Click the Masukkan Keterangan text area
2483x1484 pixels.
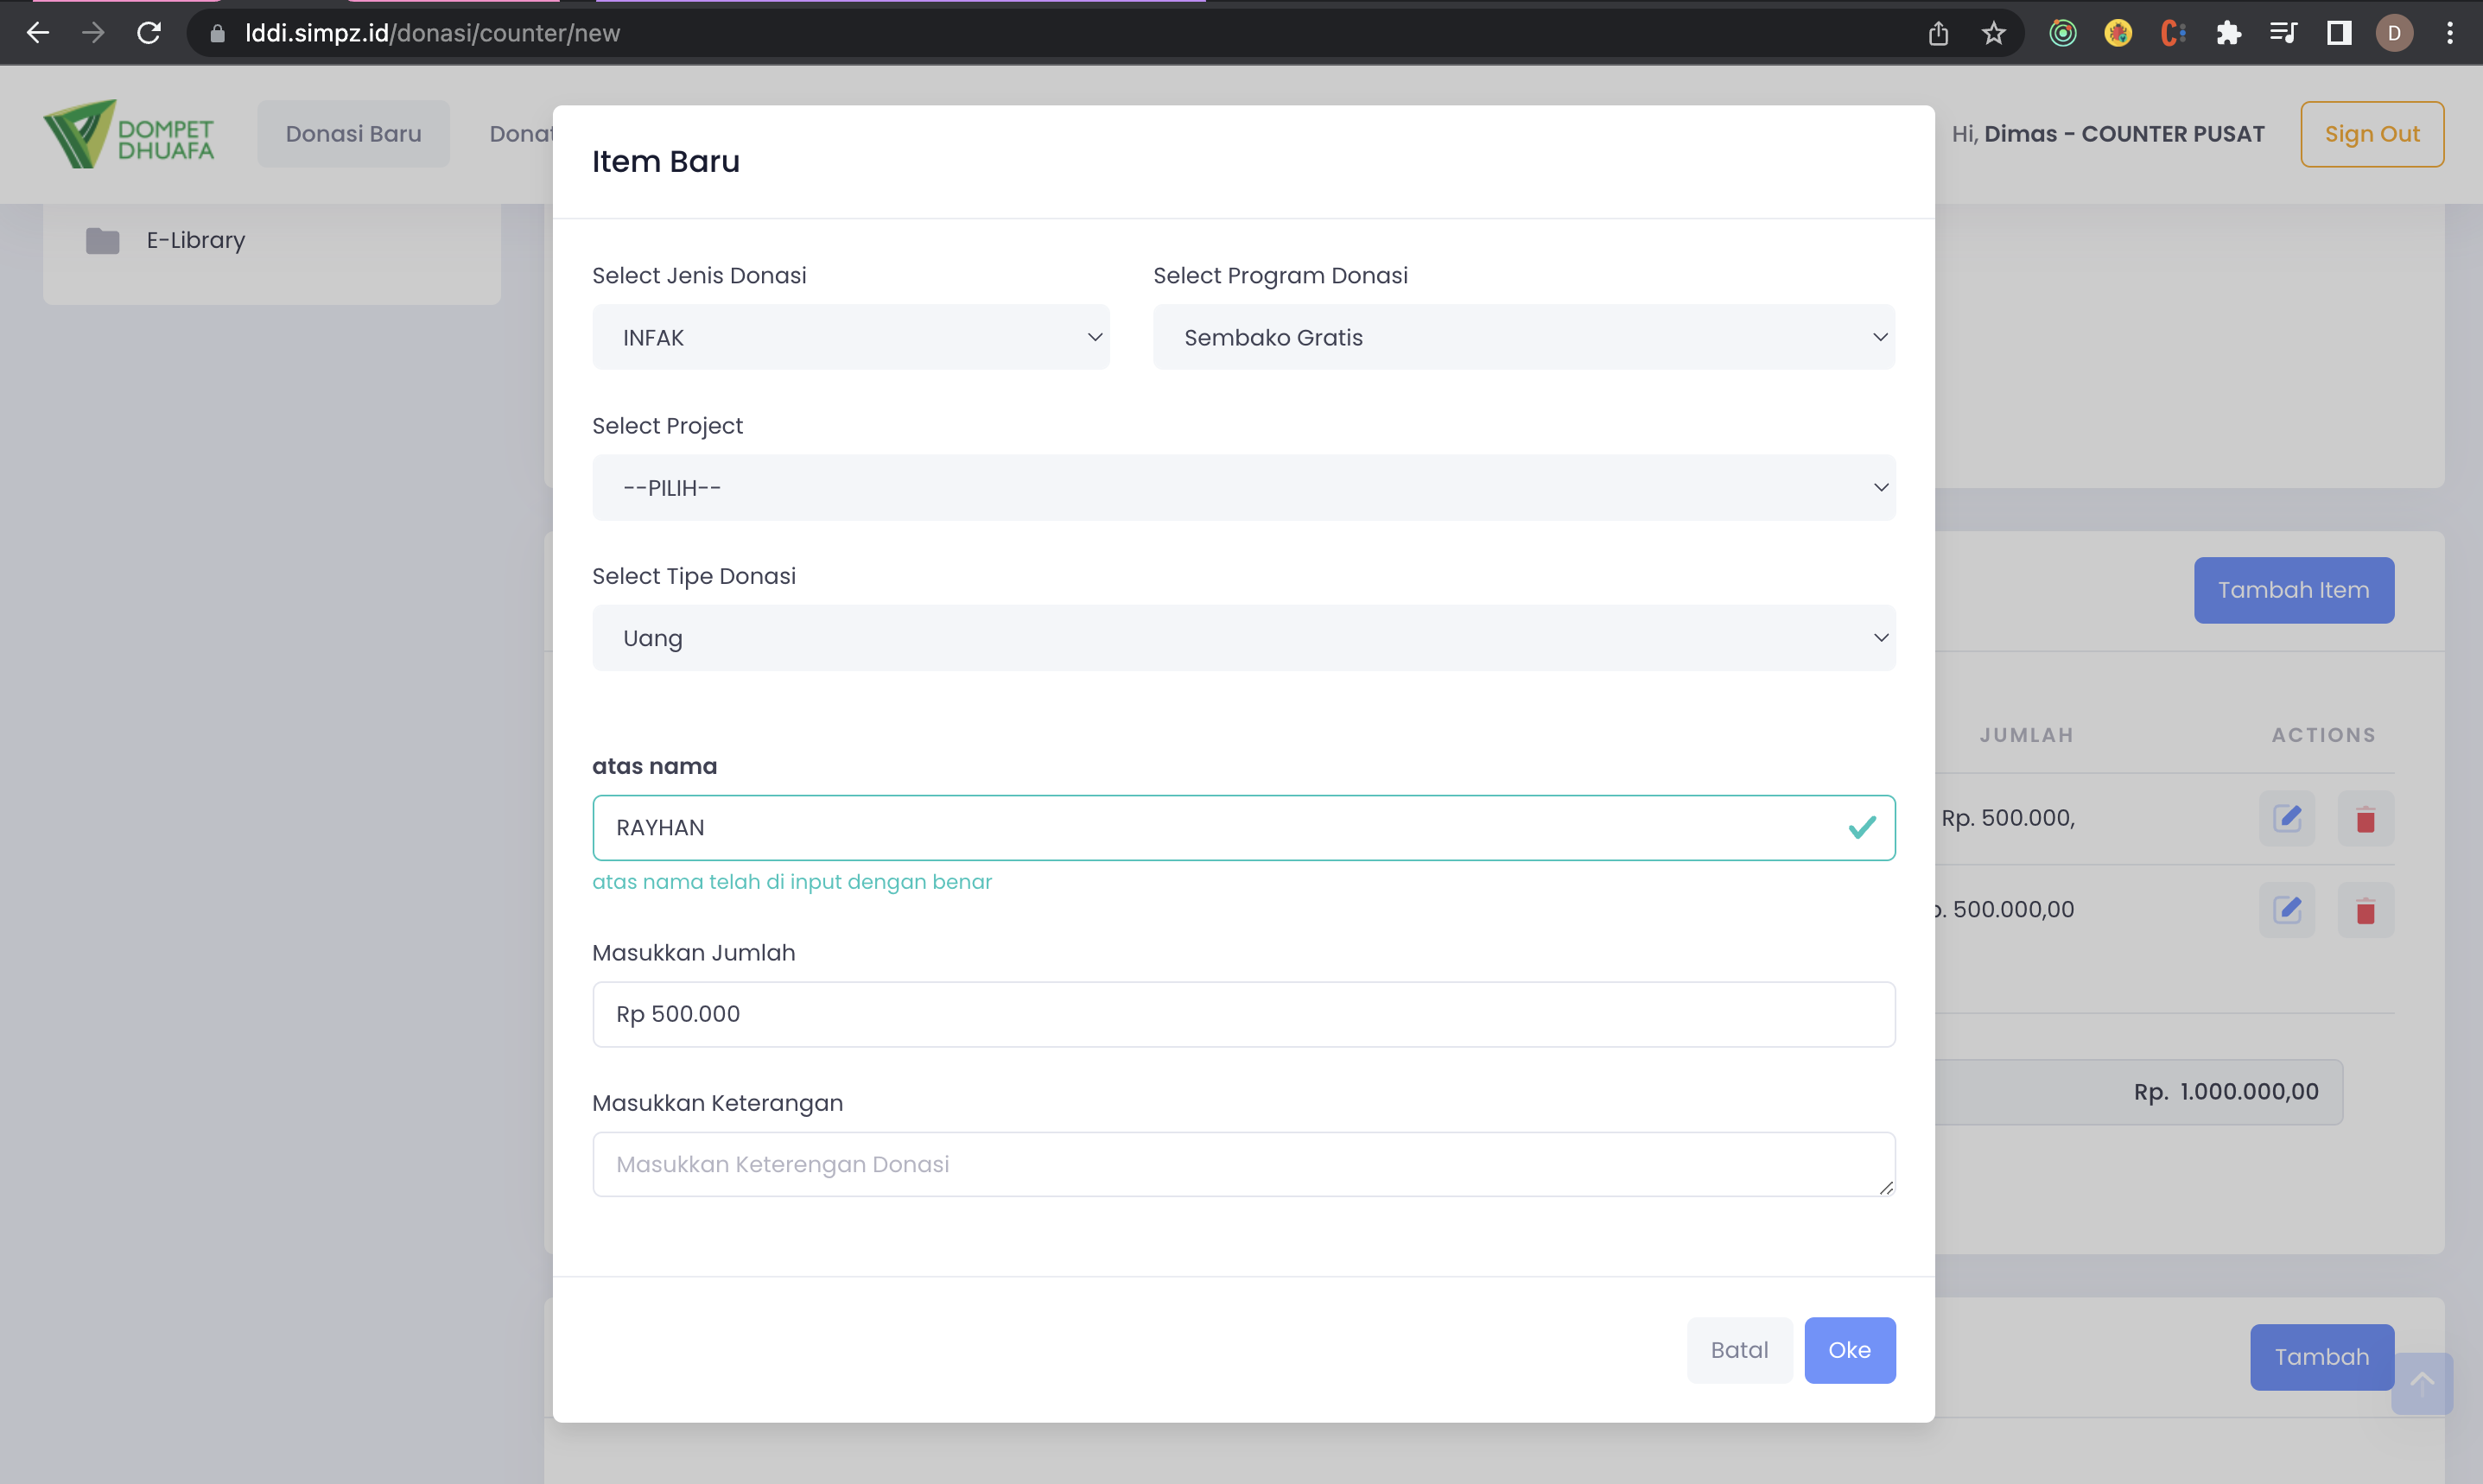point(1243,1164)
